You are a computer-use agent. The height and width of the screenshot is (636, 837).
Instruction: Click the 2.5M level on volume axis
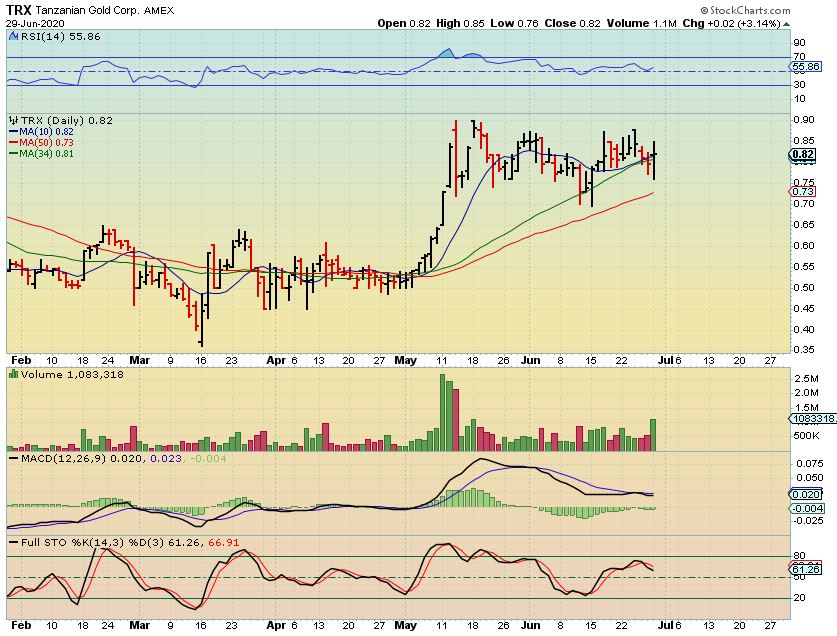(x=807, y=379)
